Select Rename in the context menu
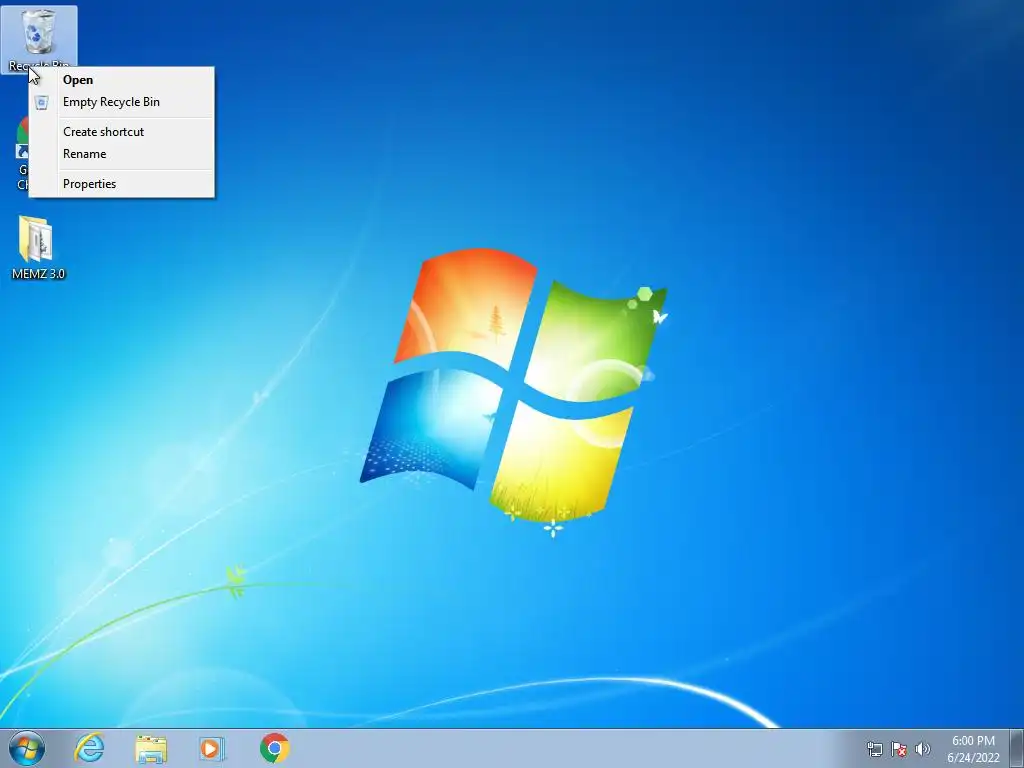The image size is (1024, 768). coord(121,154)
